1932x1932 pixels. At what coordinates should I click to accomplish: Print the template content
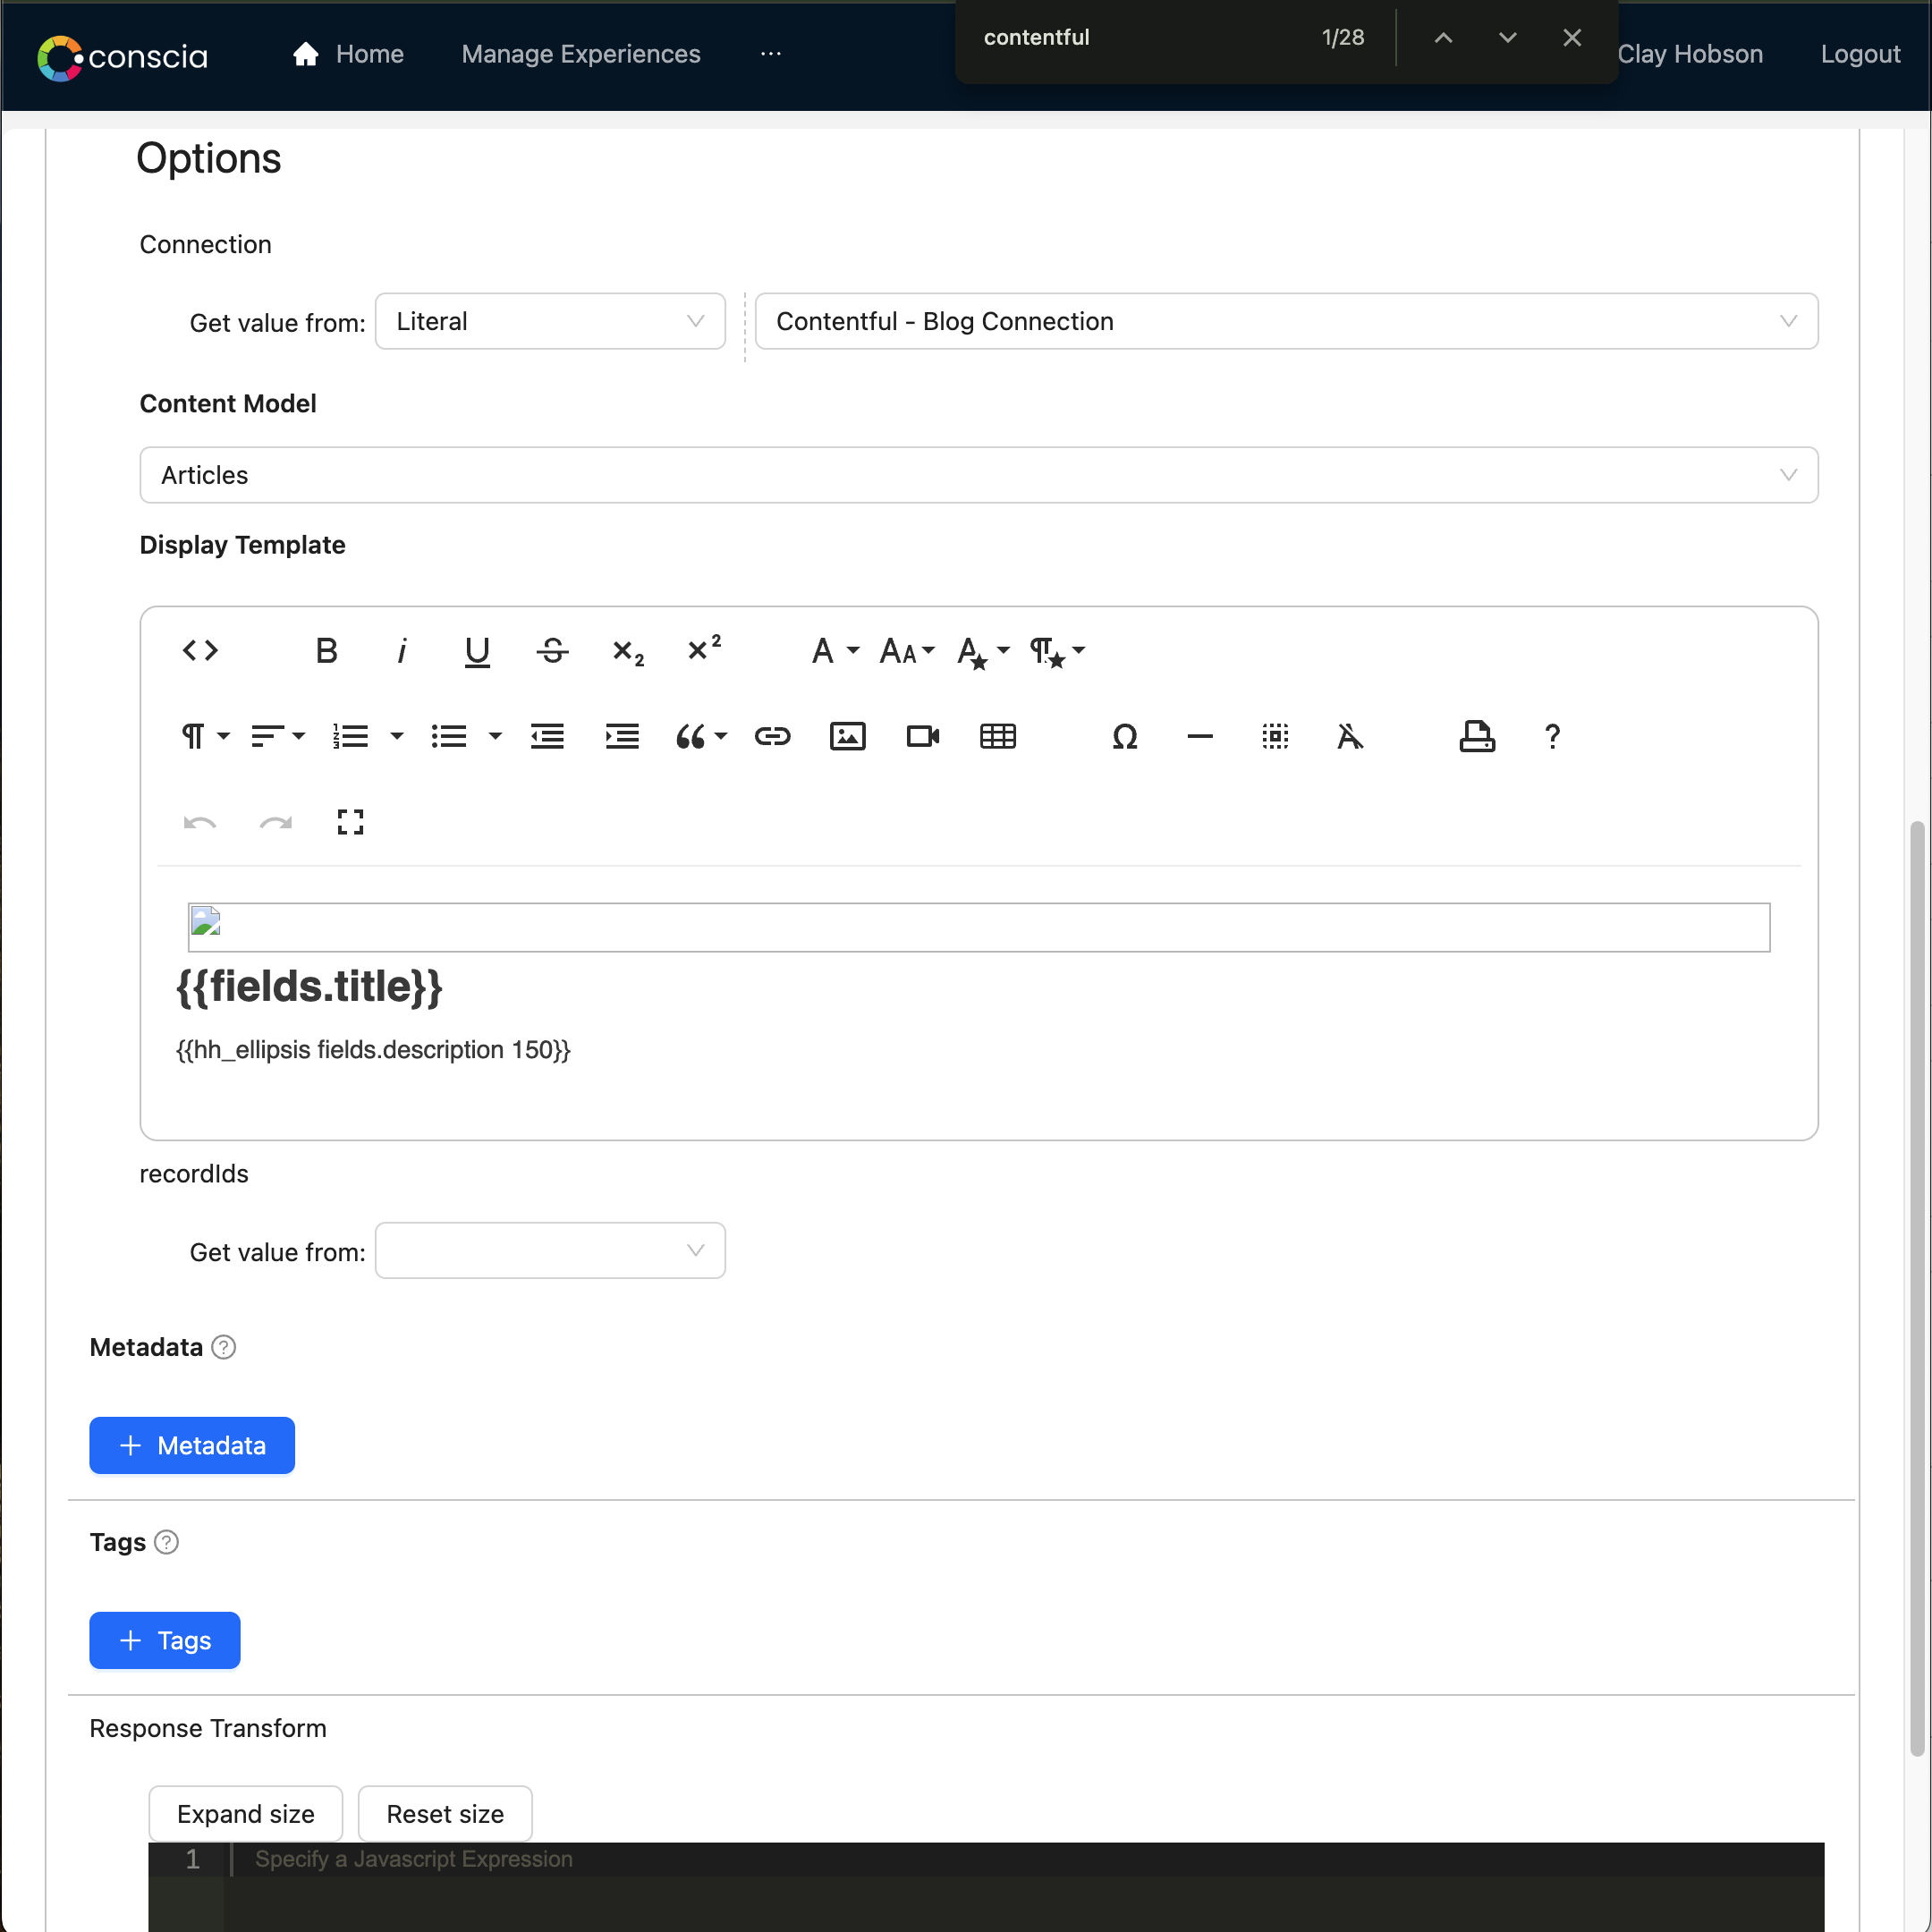tap(1477, 737)
